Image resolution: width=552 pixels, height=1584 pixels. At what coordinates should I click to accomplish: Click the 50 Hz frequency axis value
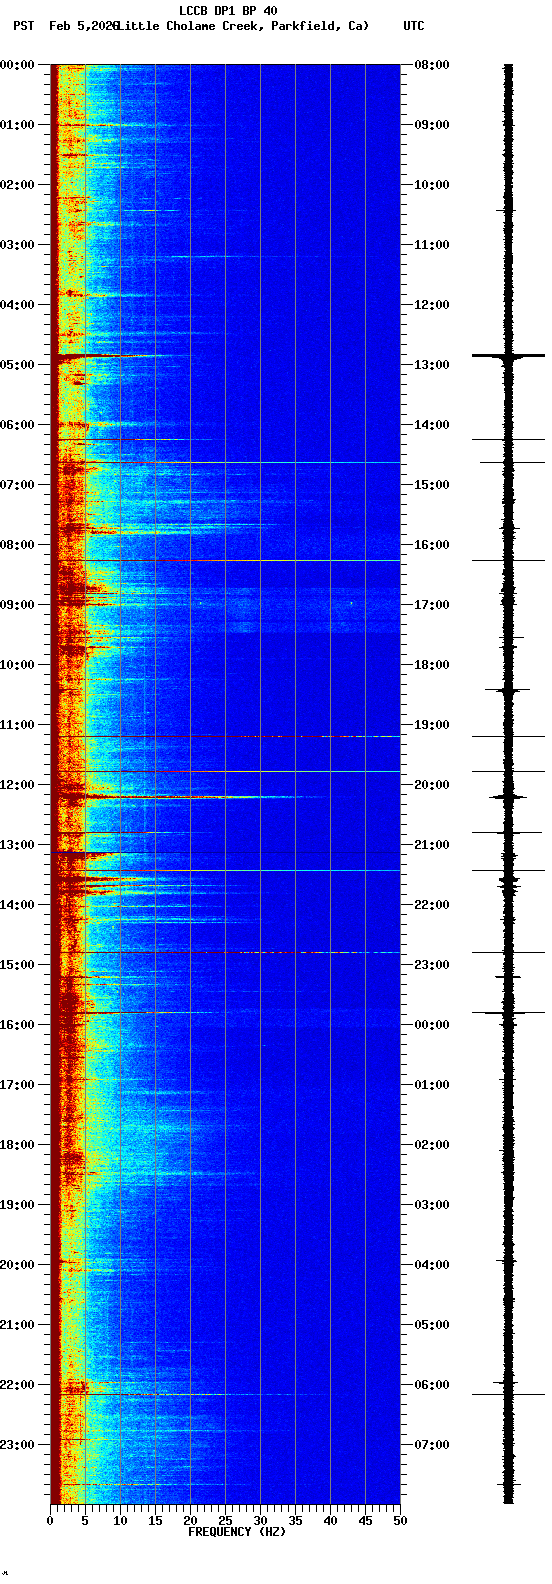tap(400, 1520)
